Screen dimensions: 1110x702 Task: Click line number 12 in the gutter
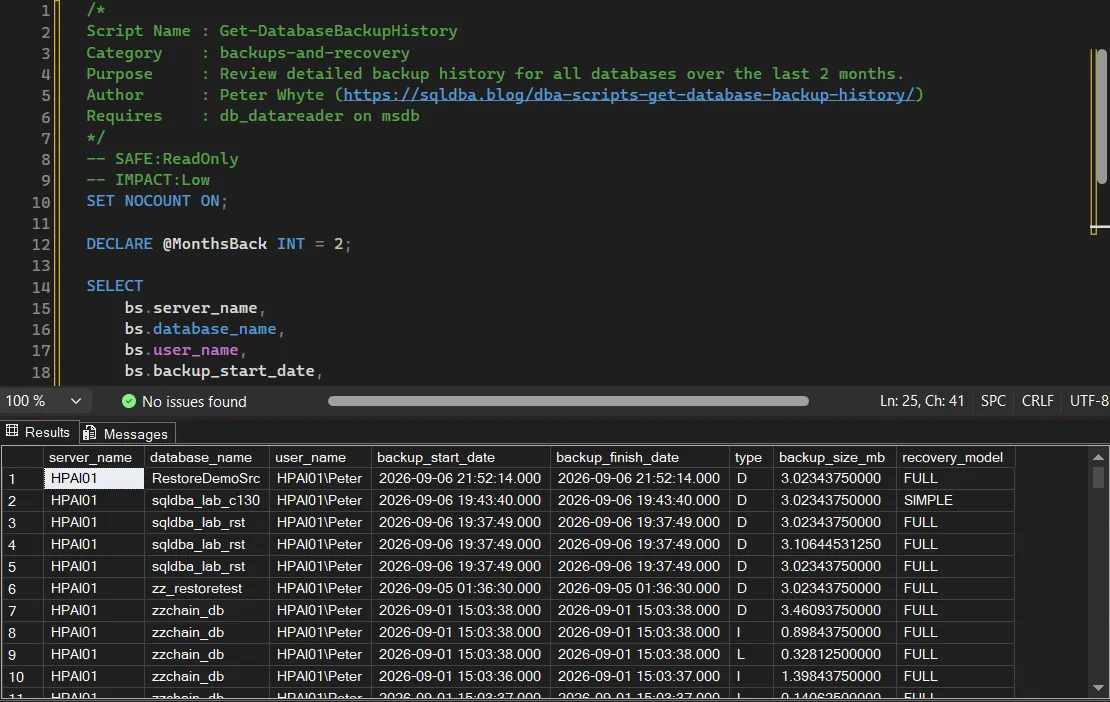pos(41,245)
